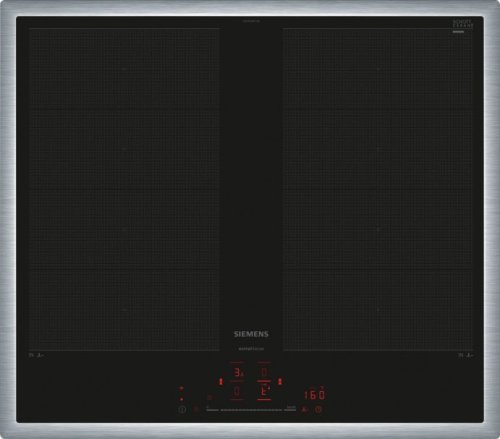Select the front-left zone showing 0
This screenshot has height=439, width=500.
tap(237, 391)
